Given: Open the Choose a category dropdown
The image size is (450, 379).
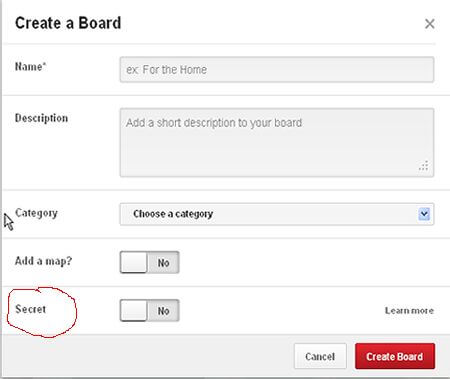Looking at the screenshot, I should click(277, 214).
